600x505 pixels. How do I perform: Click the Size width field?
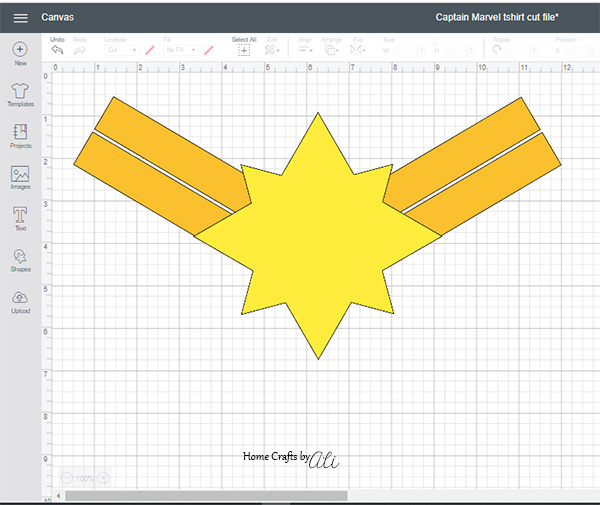[x=405, y=50]
